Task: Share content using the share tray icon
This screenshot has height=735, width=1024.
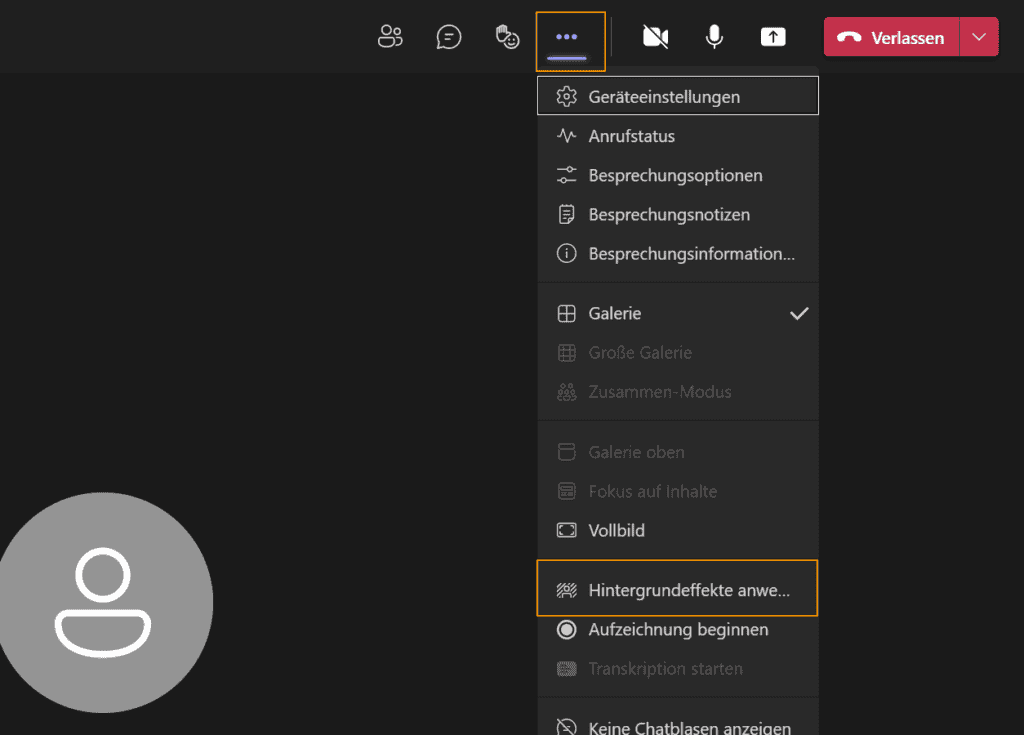Action: click(x=773, y=37)
